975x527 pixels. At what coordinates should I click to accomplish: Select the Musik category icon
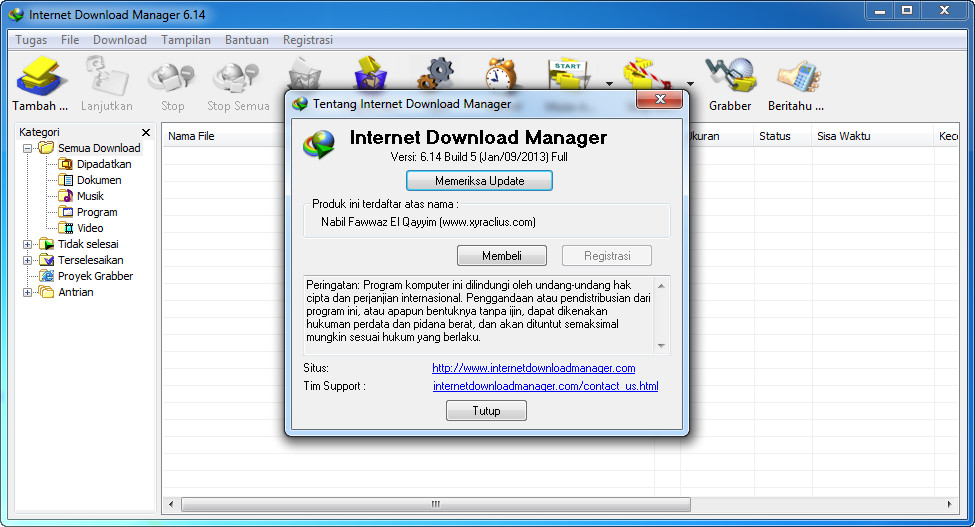[x=65, y=196]
